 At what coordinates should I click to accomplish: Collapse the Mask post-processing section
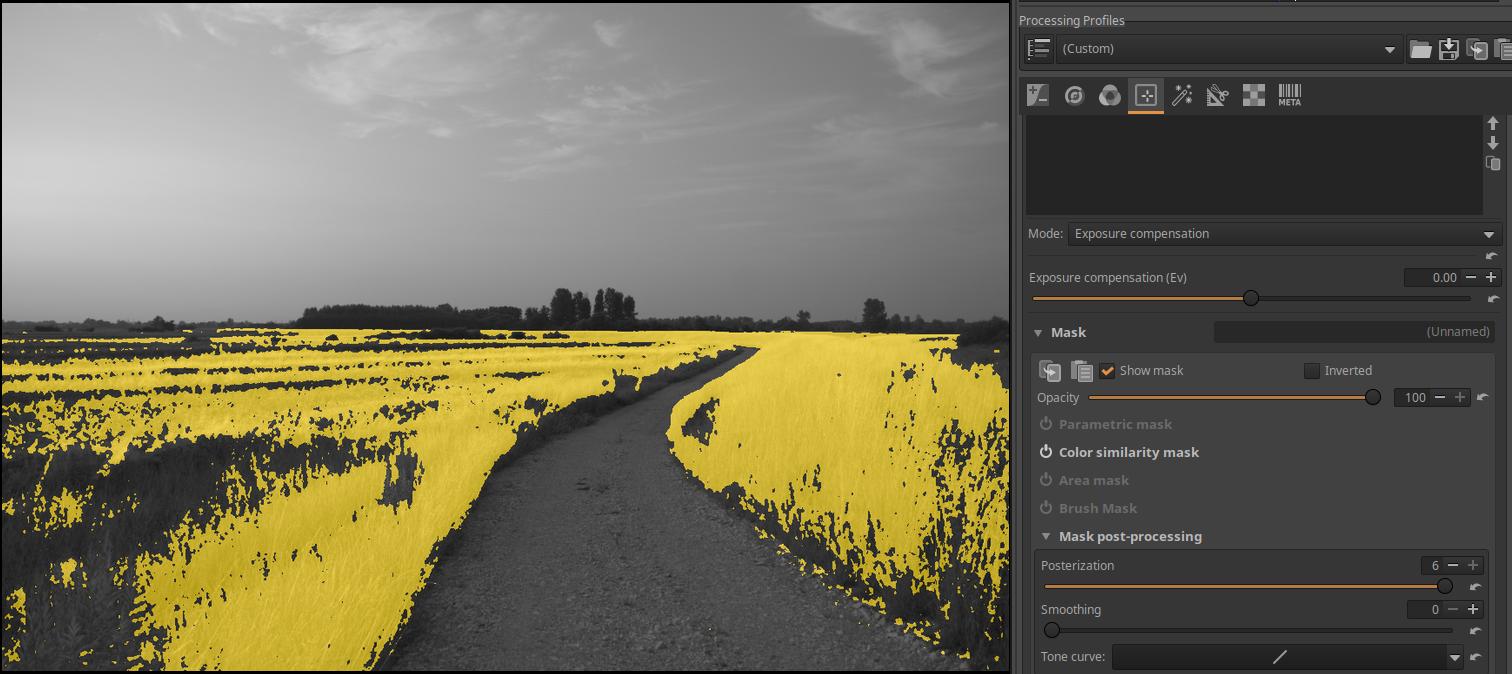pos(1046,537)
